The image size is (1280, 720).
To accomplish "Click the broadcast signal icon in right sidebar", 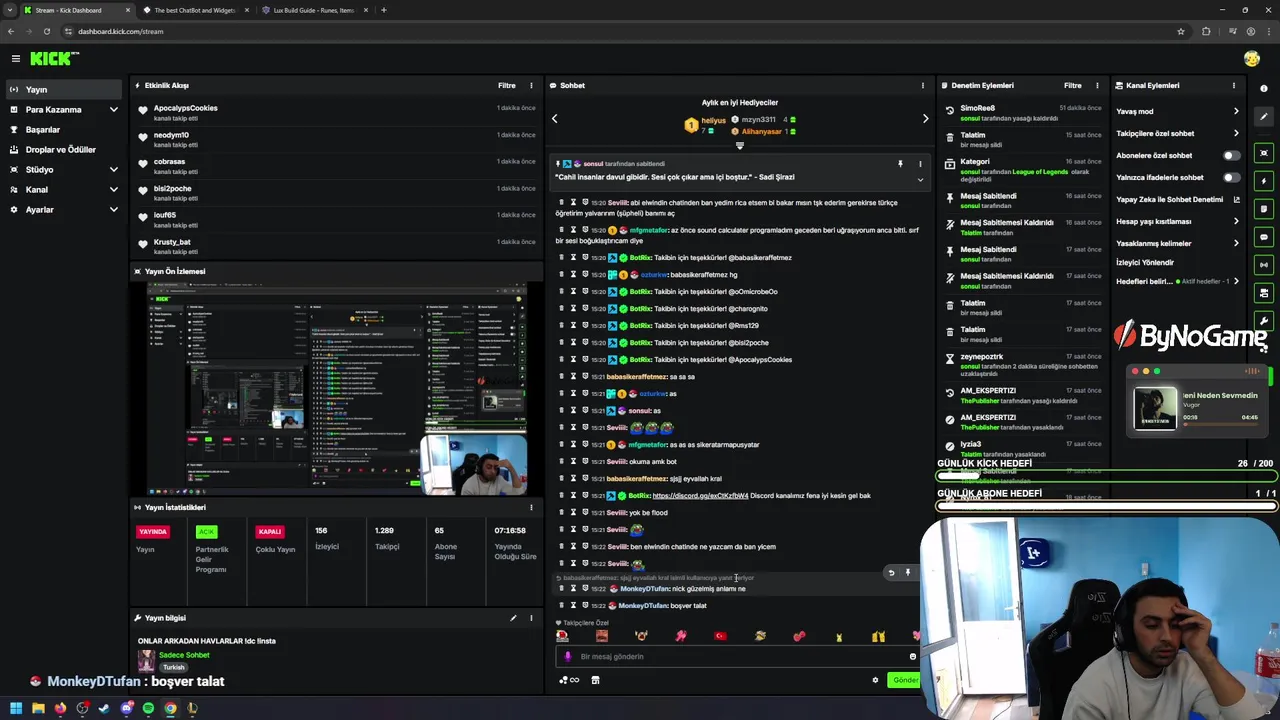I will [1264, 265].
